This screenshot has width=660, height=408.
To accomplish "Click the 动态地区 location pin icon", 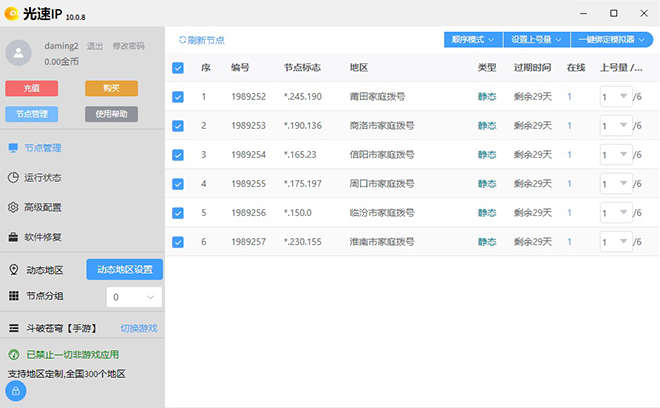I will tap(13, 270).
